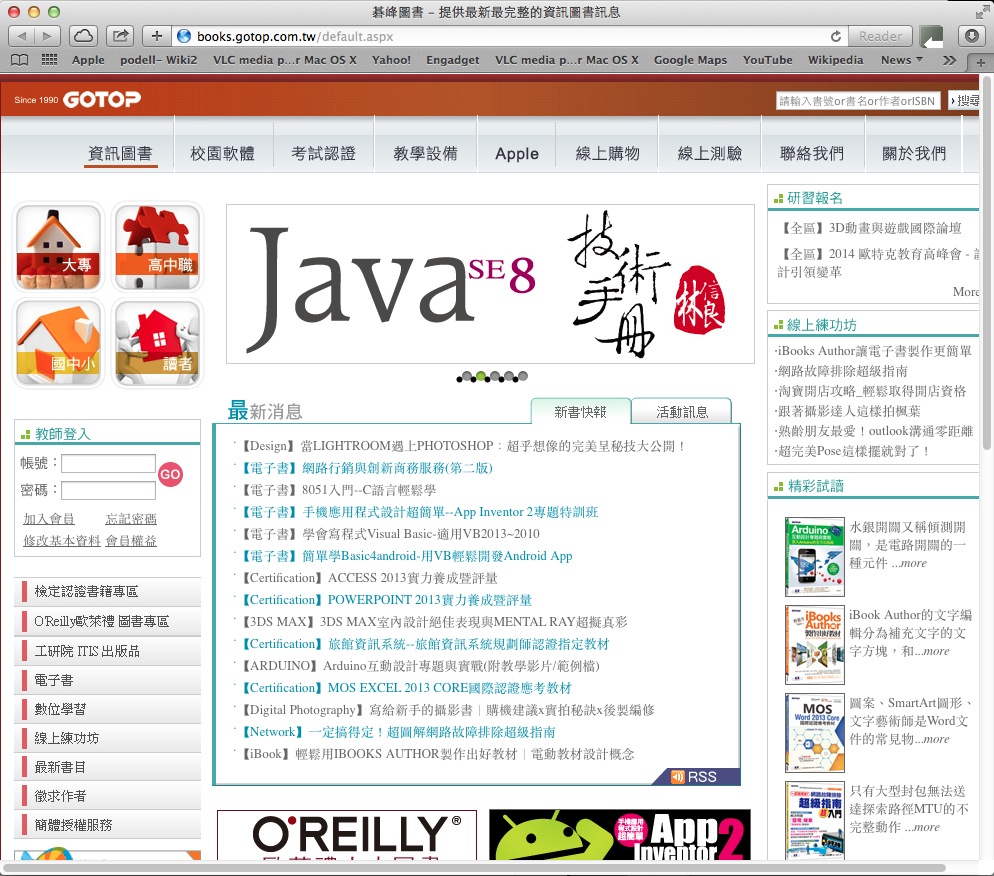Click the Java SE 8 banner image
Viewport: 994px width, 876px height.
click(x=490, y=284)
